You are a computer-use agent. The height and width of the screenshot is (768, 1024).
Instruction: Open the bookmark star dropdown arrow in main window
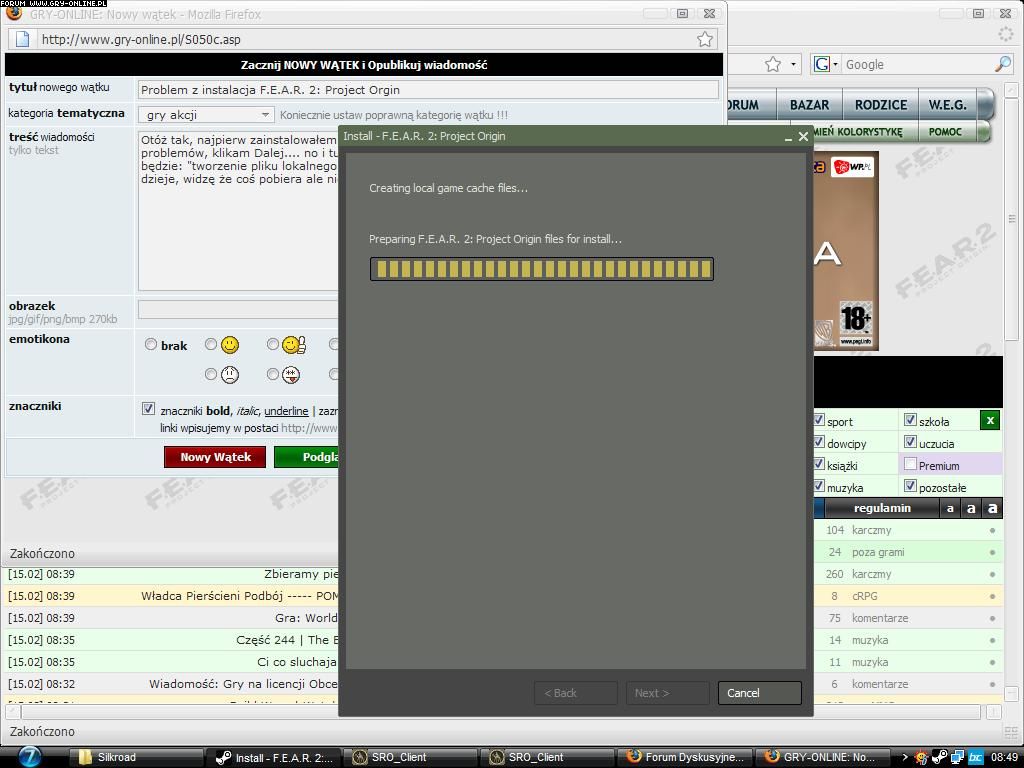(794, 64)
